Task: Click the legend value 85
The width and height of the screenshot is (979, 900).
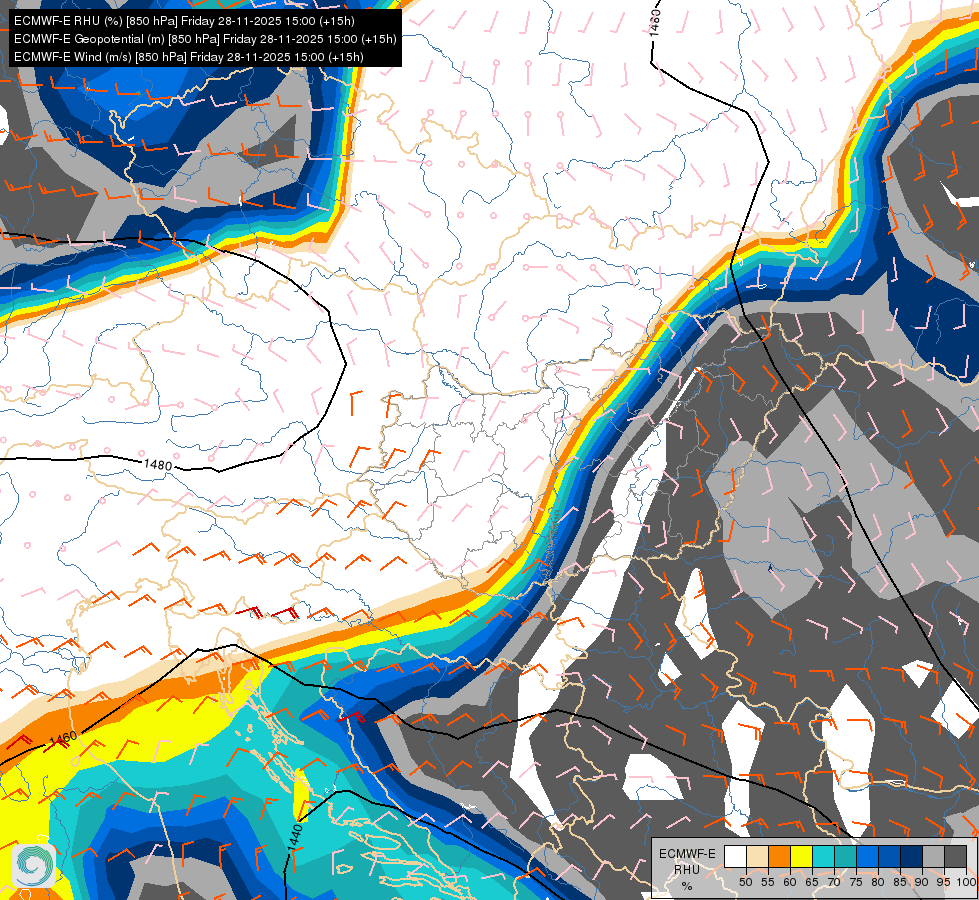Action: pyautogui.click(x=900, y=882)
